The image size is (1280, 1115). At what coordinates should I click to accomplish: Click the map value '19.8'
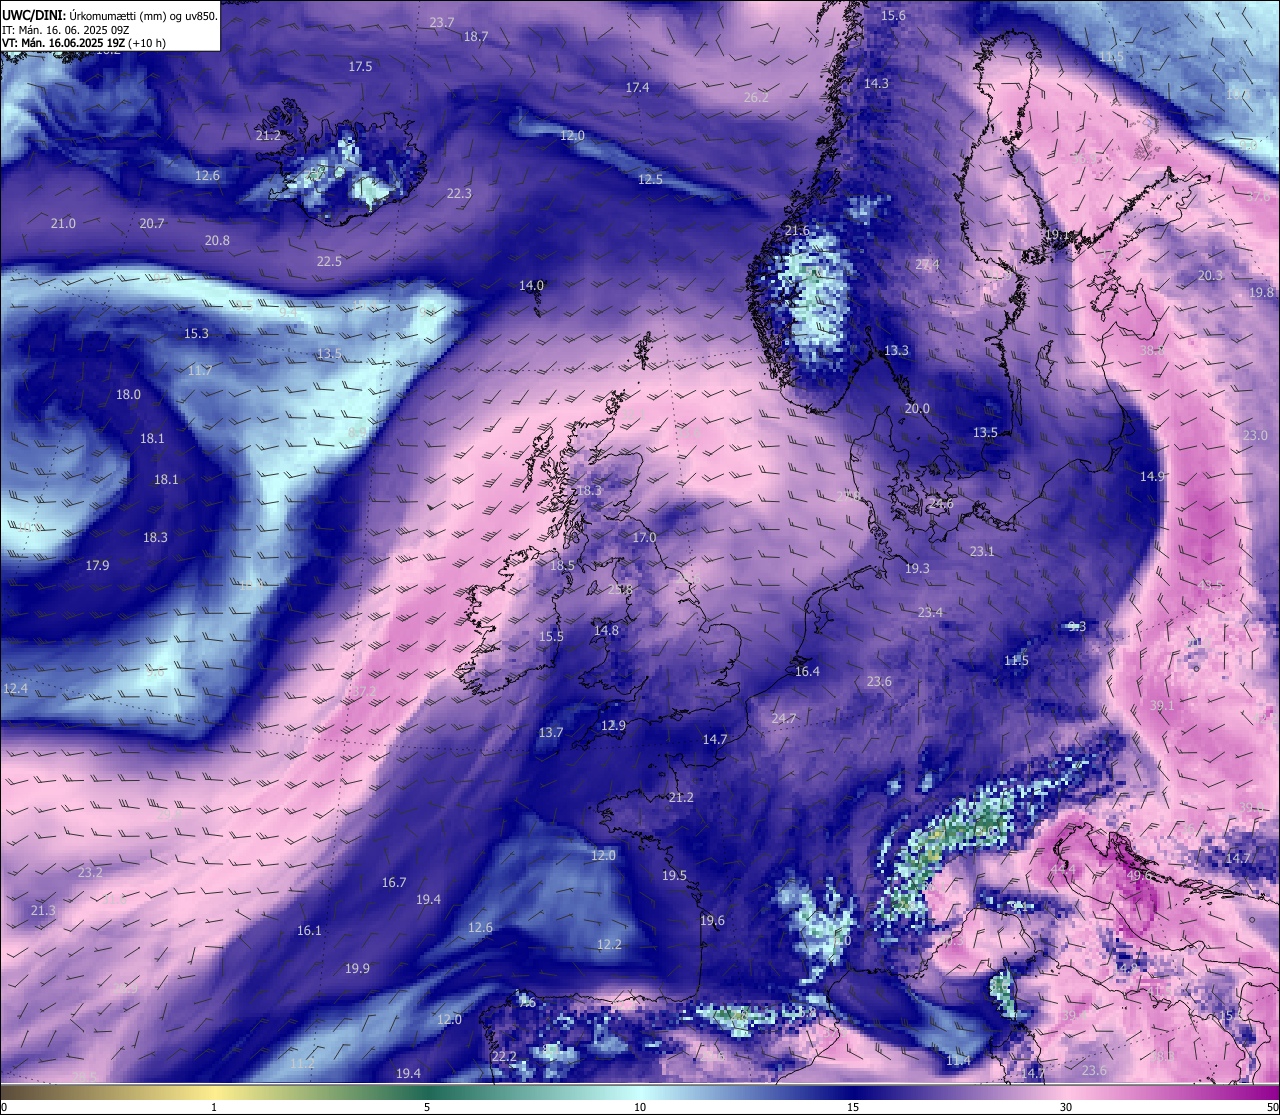click(x=1262, y=292)
